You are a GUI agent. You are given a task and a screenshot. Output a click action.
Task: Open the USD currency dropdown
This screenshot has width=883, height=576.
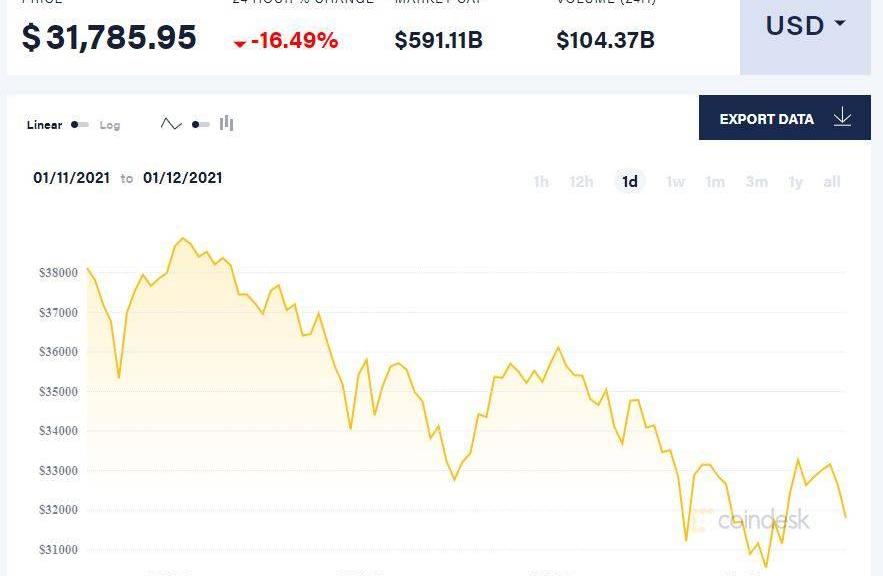(x=805, y=26)
